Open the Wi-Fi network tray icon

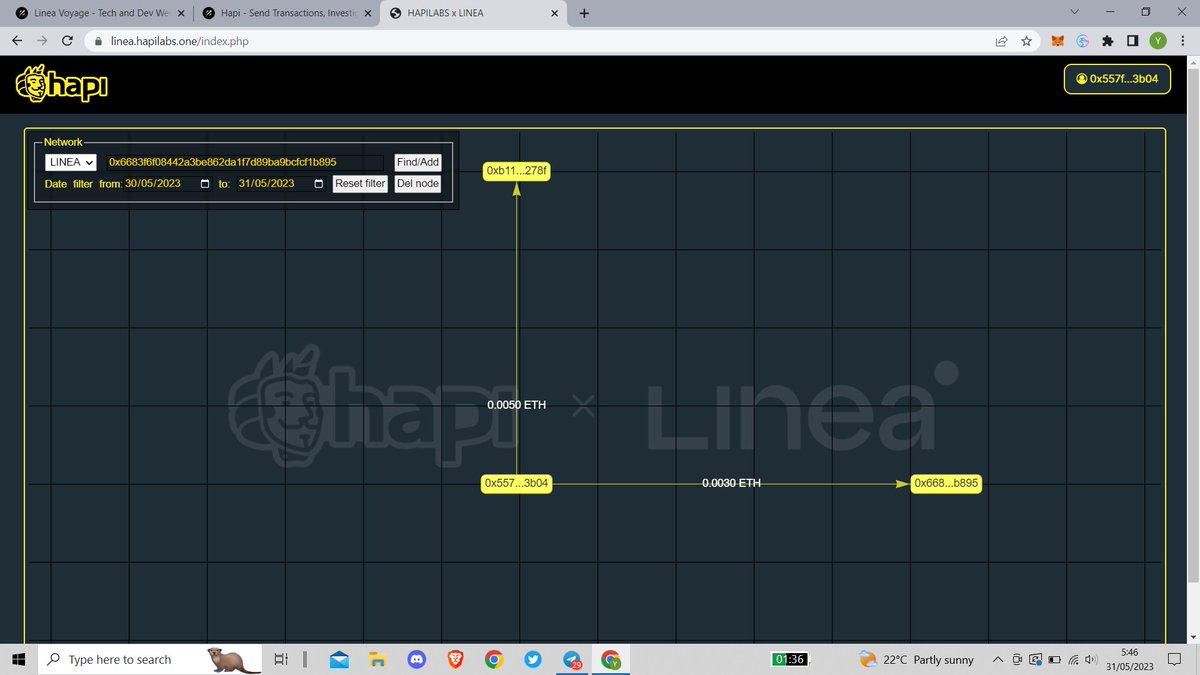[1073, 660]
